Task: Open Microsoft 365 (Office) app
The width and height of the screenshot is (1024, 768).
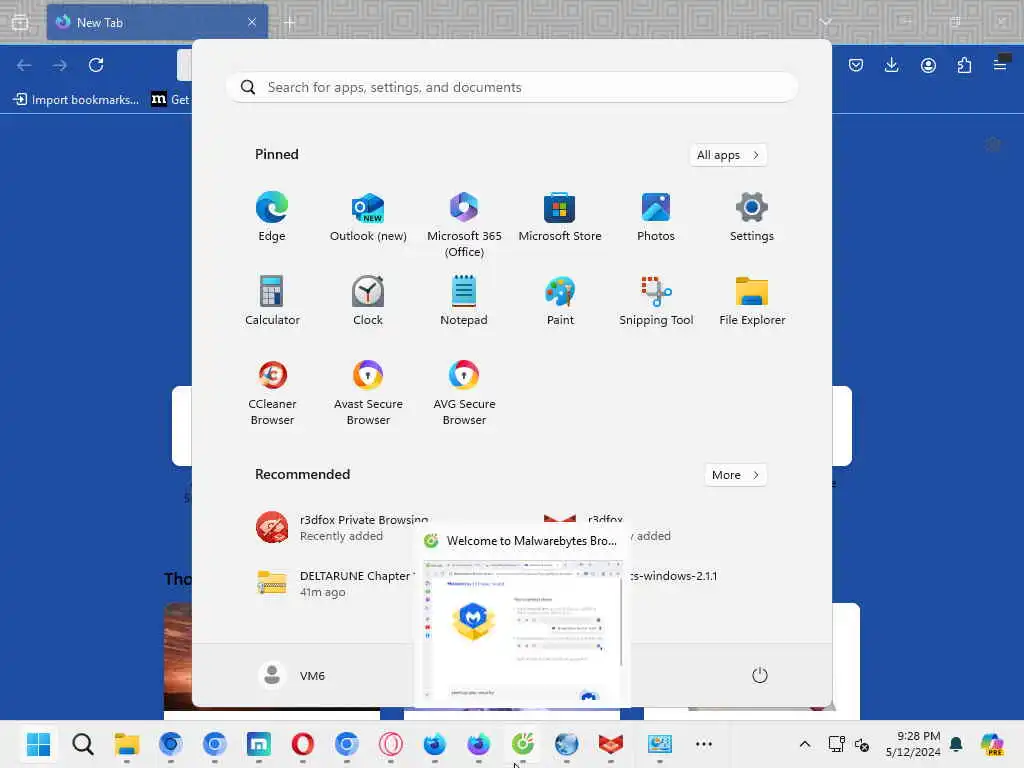Action: coord(464,225)
